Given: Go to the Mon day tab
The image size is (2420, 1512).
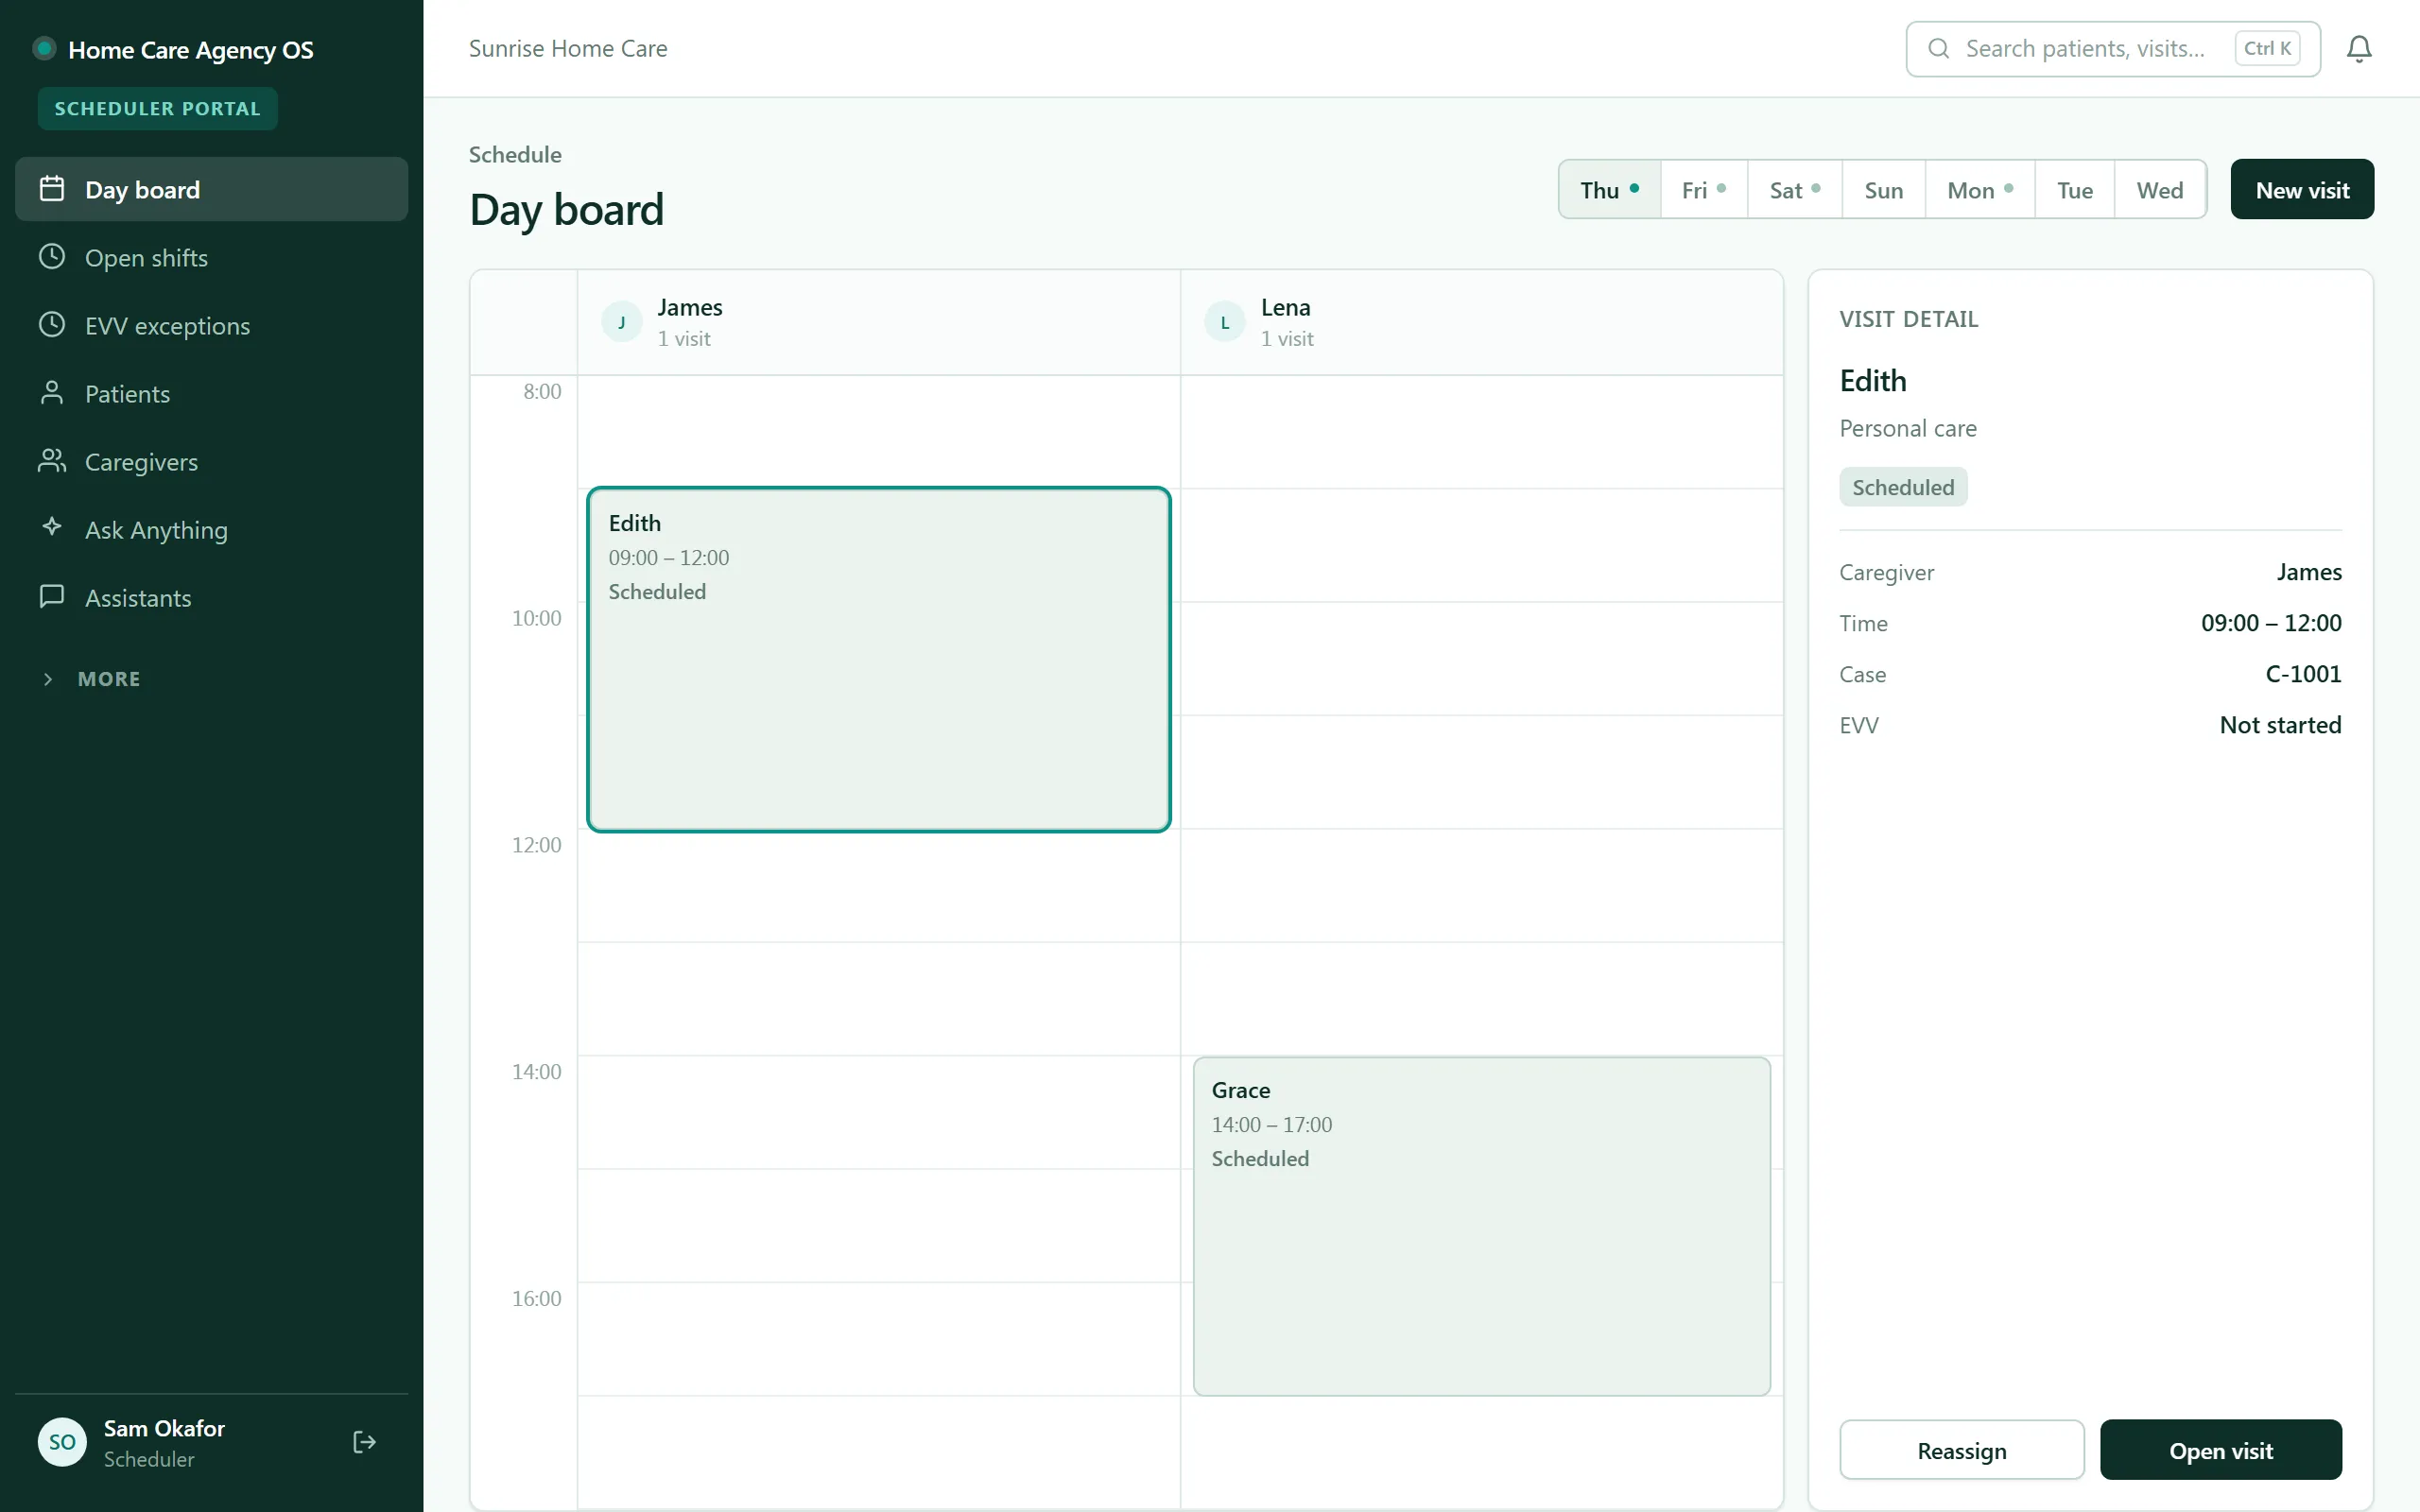Looking at the screenshot, I should click(1980, 189).
